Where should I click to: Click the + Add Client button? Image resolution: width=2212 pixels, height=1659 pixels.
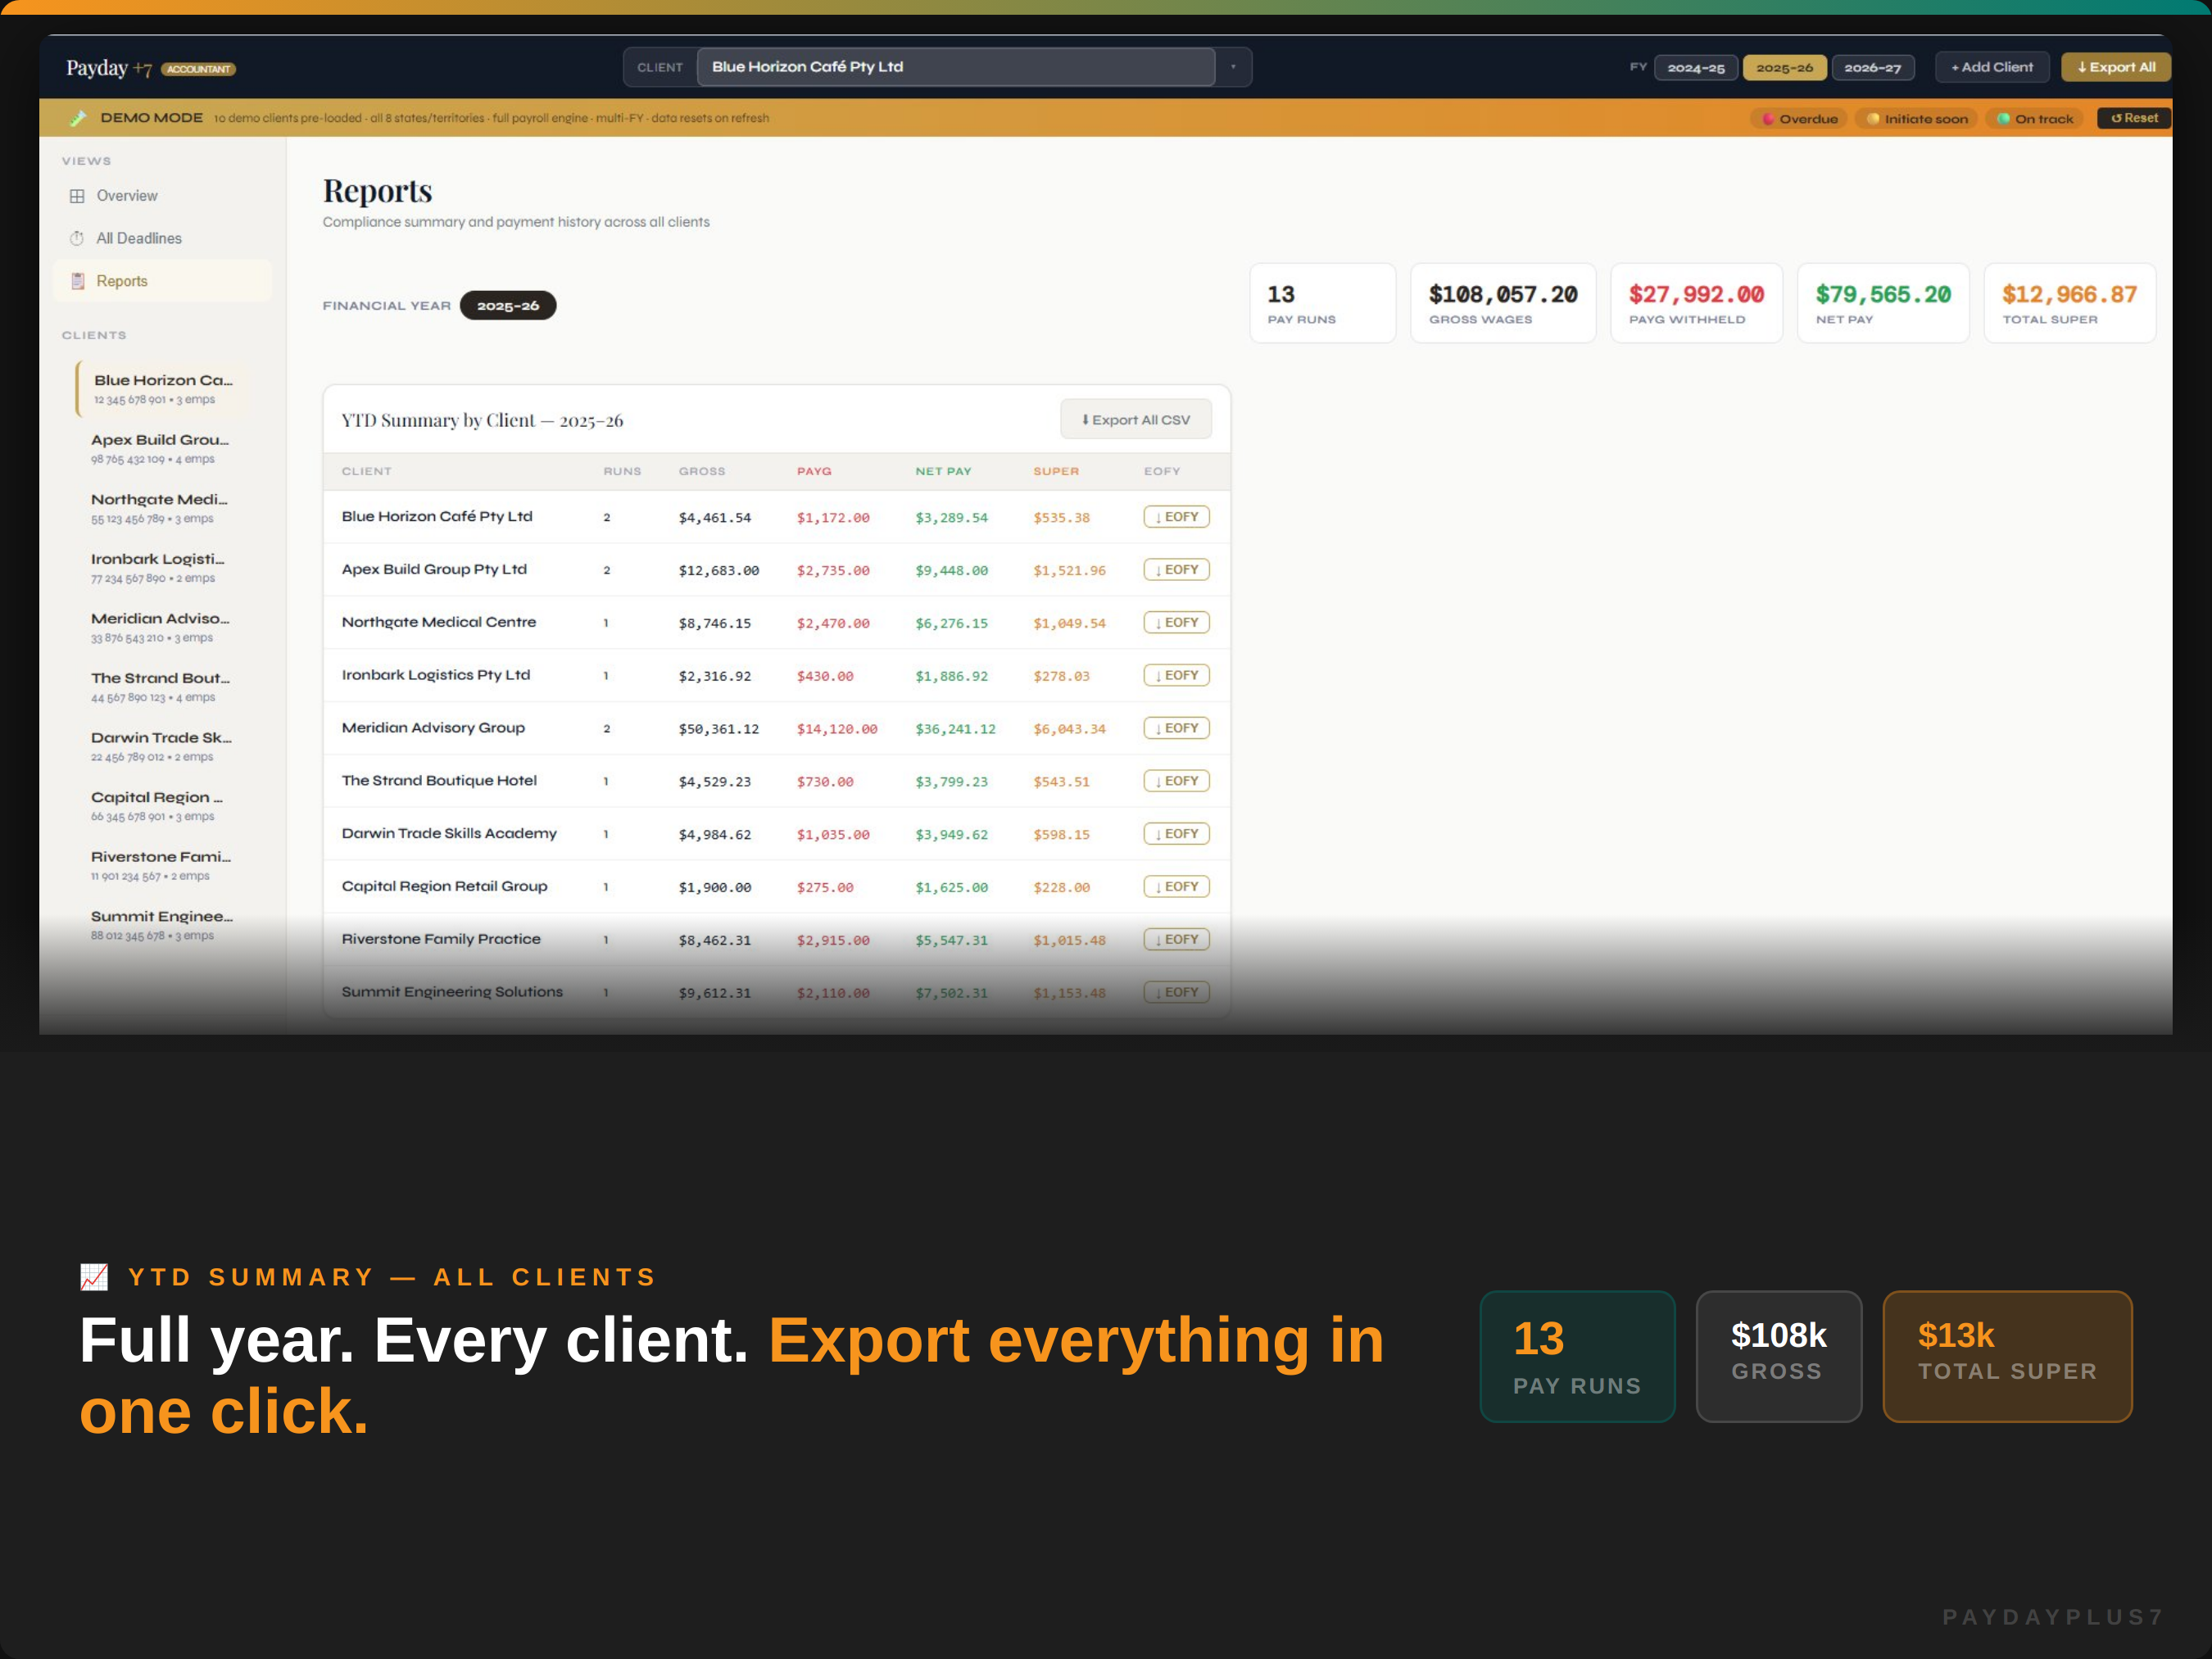1992,67
